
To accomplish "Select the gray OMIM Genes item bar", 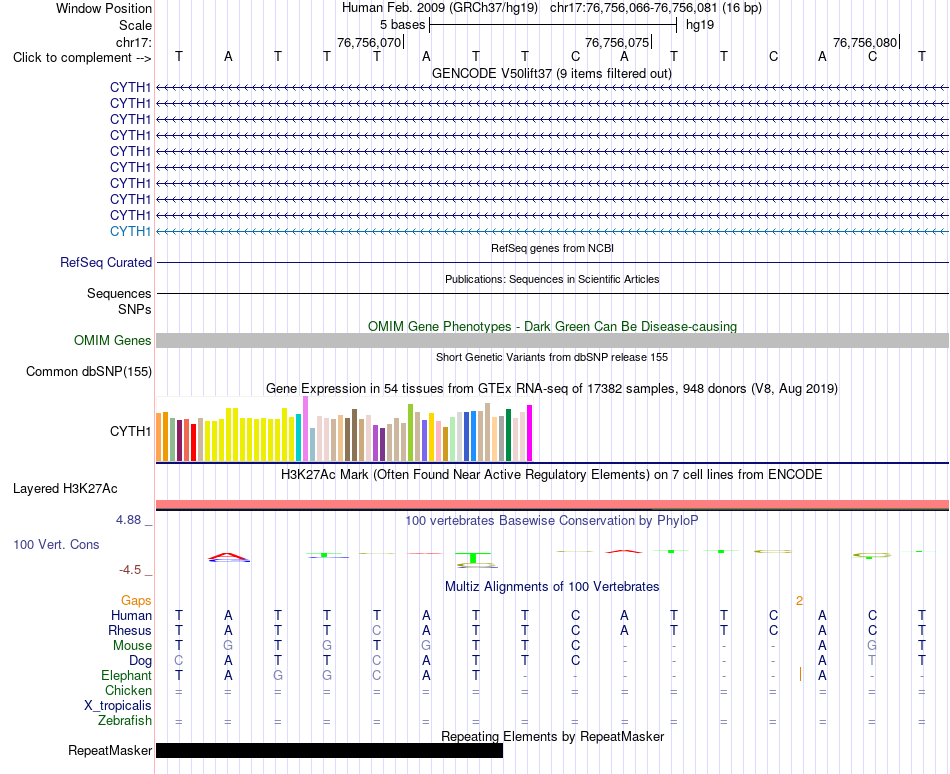I will tap(552, 340).
